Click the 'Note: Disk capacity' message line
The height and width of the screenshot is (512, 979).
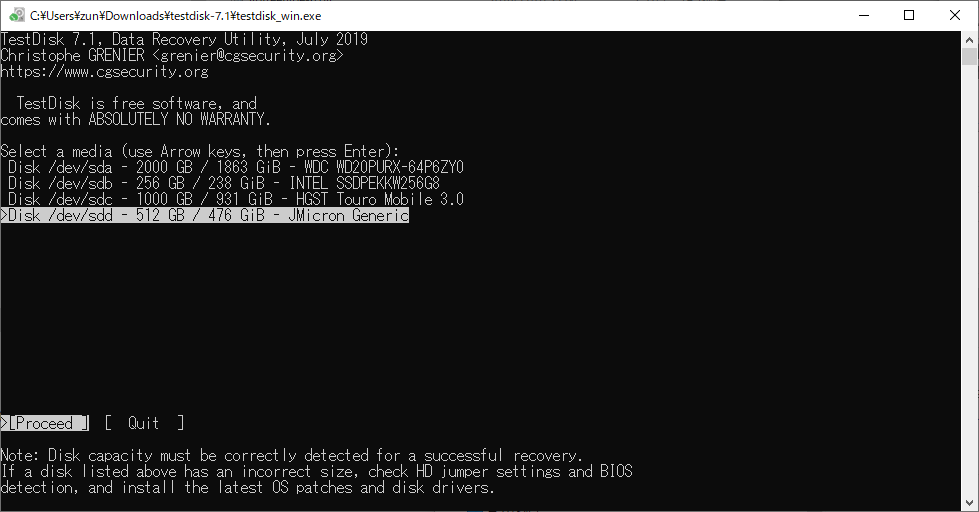click(x=292, y=455)
